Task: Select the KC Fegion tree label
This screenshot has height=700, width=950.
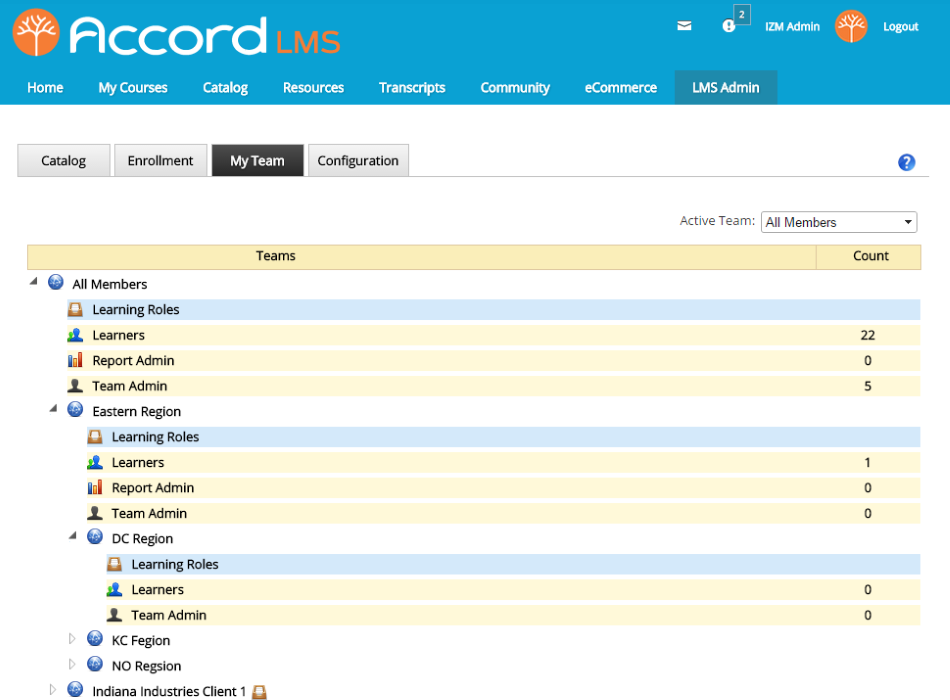Action: (141, 641)
